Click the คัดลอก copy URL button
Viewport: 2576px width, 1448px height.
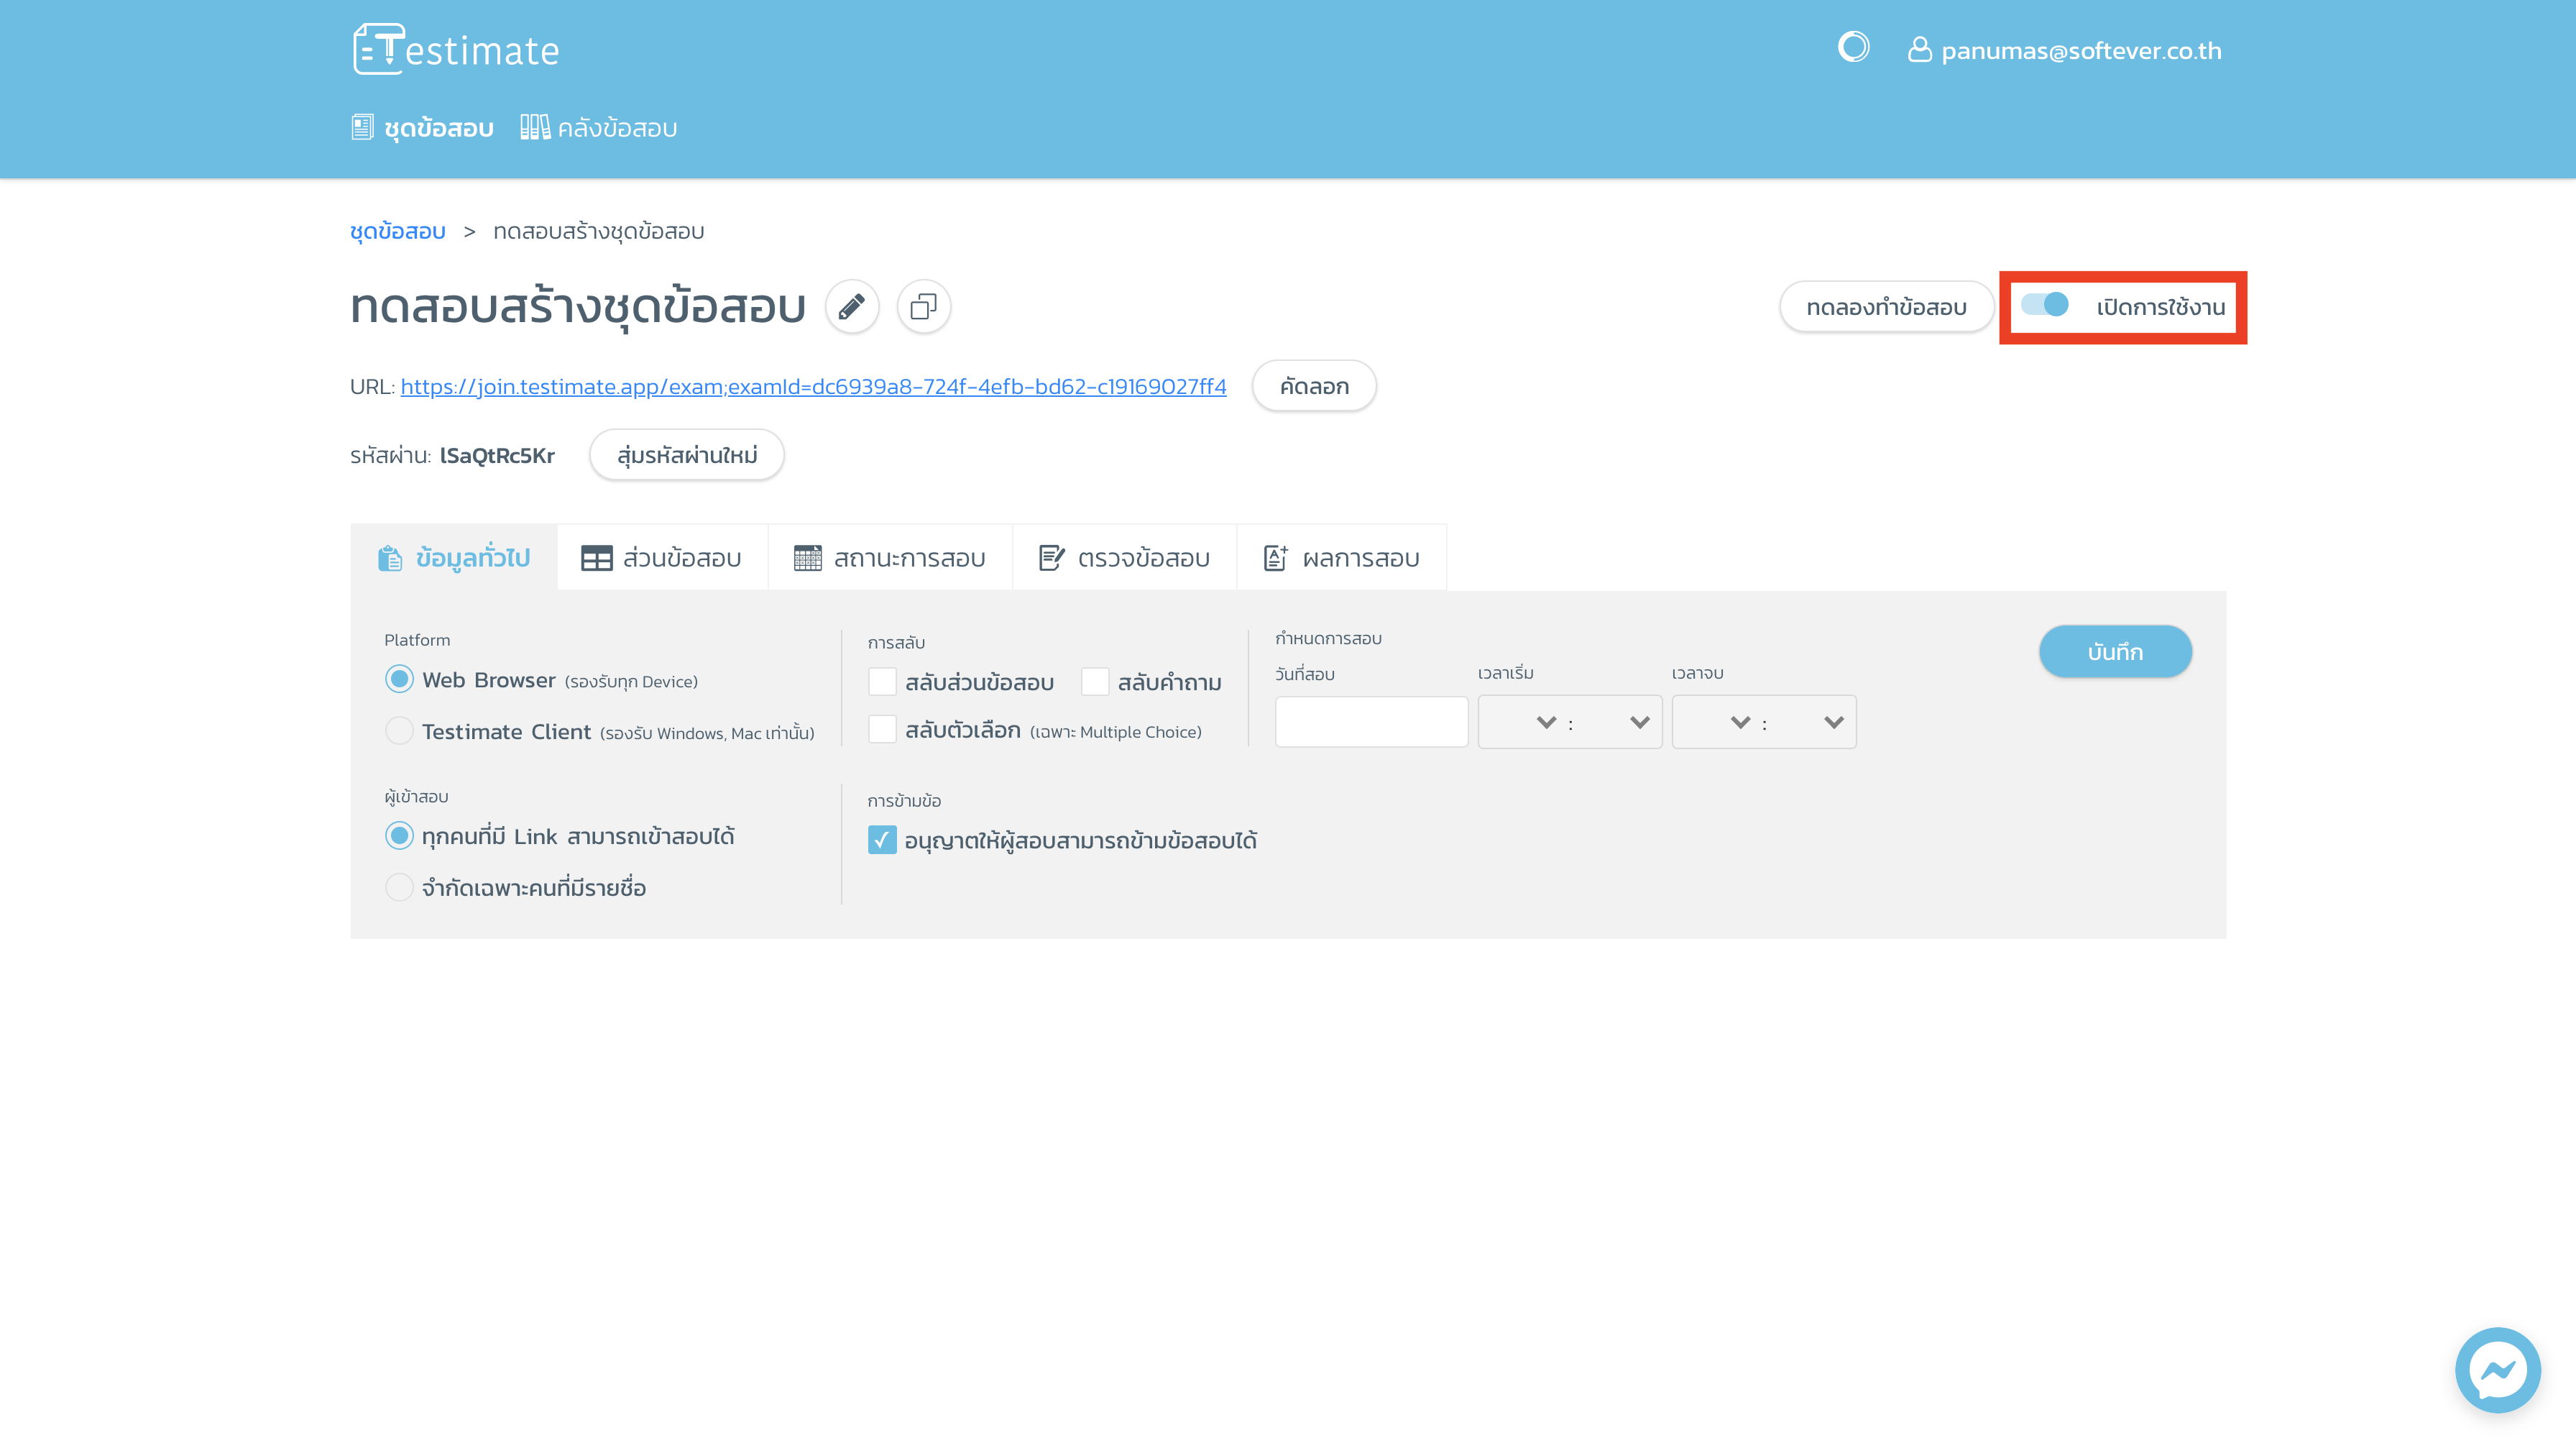tap(1314, 386)
